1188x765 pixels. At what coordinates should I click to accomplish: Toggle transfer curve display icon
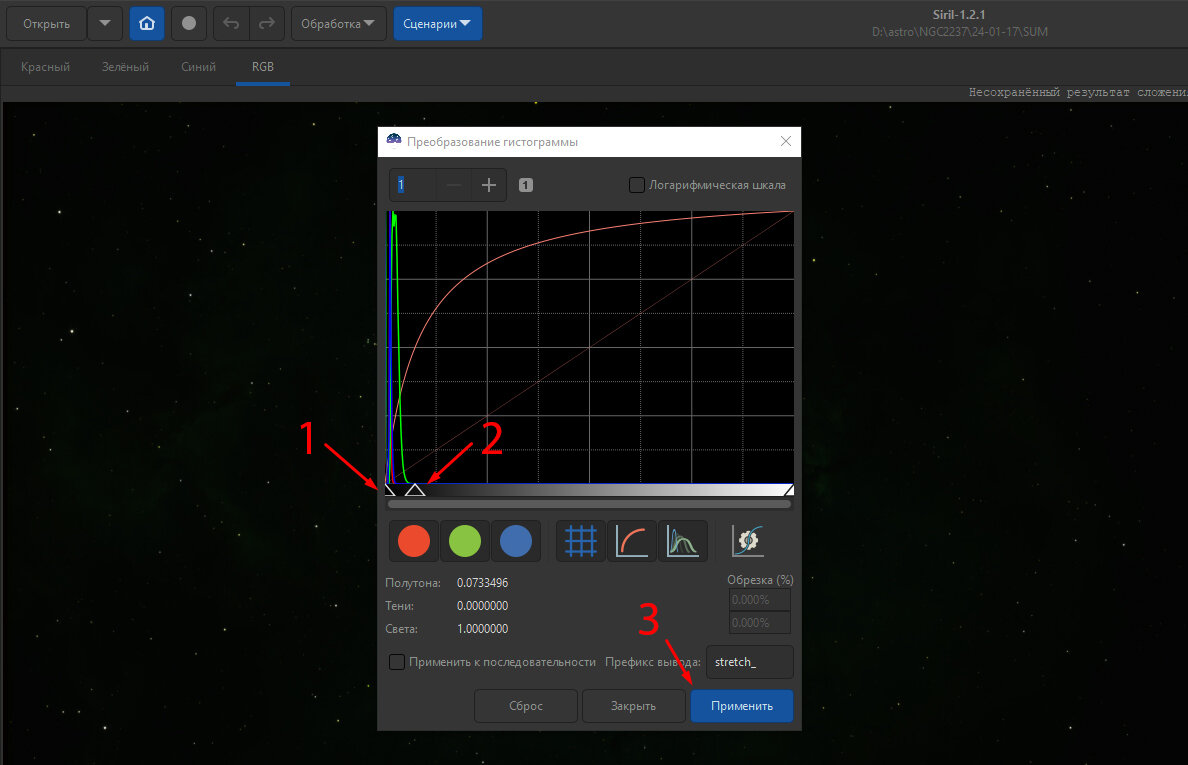(x=632, y=542)
